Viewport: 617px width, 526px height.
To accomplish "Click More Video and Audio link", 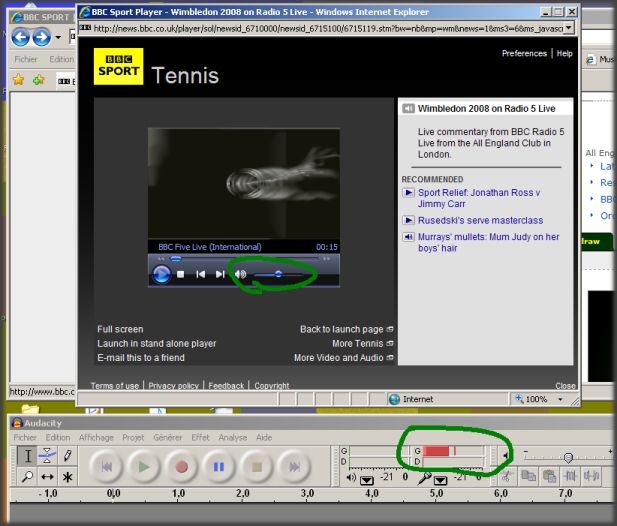I will (x=338, y=358).
